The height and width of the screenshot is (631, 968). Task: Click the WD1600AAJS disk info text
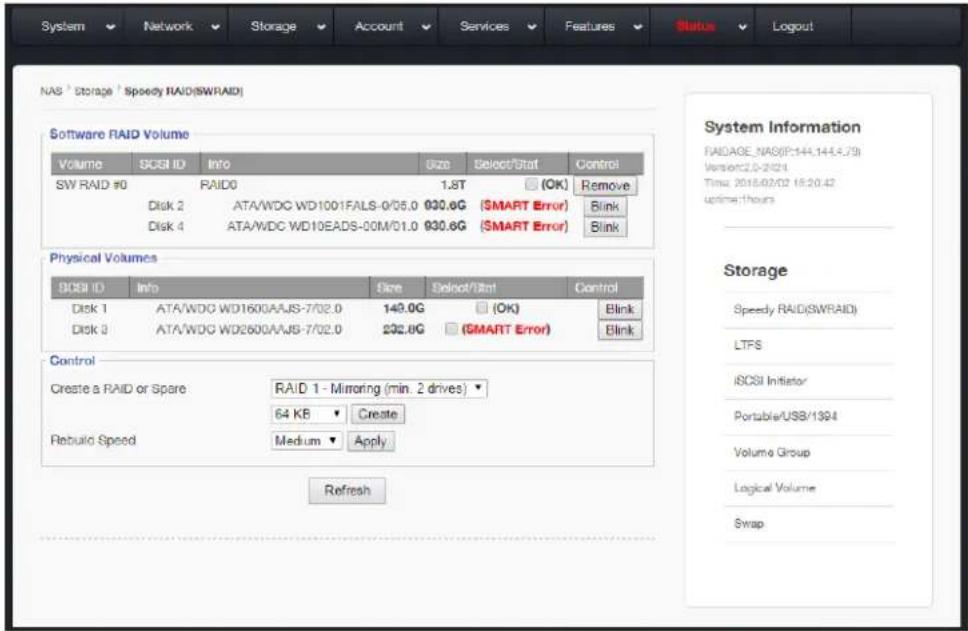(x=249, y=308)
